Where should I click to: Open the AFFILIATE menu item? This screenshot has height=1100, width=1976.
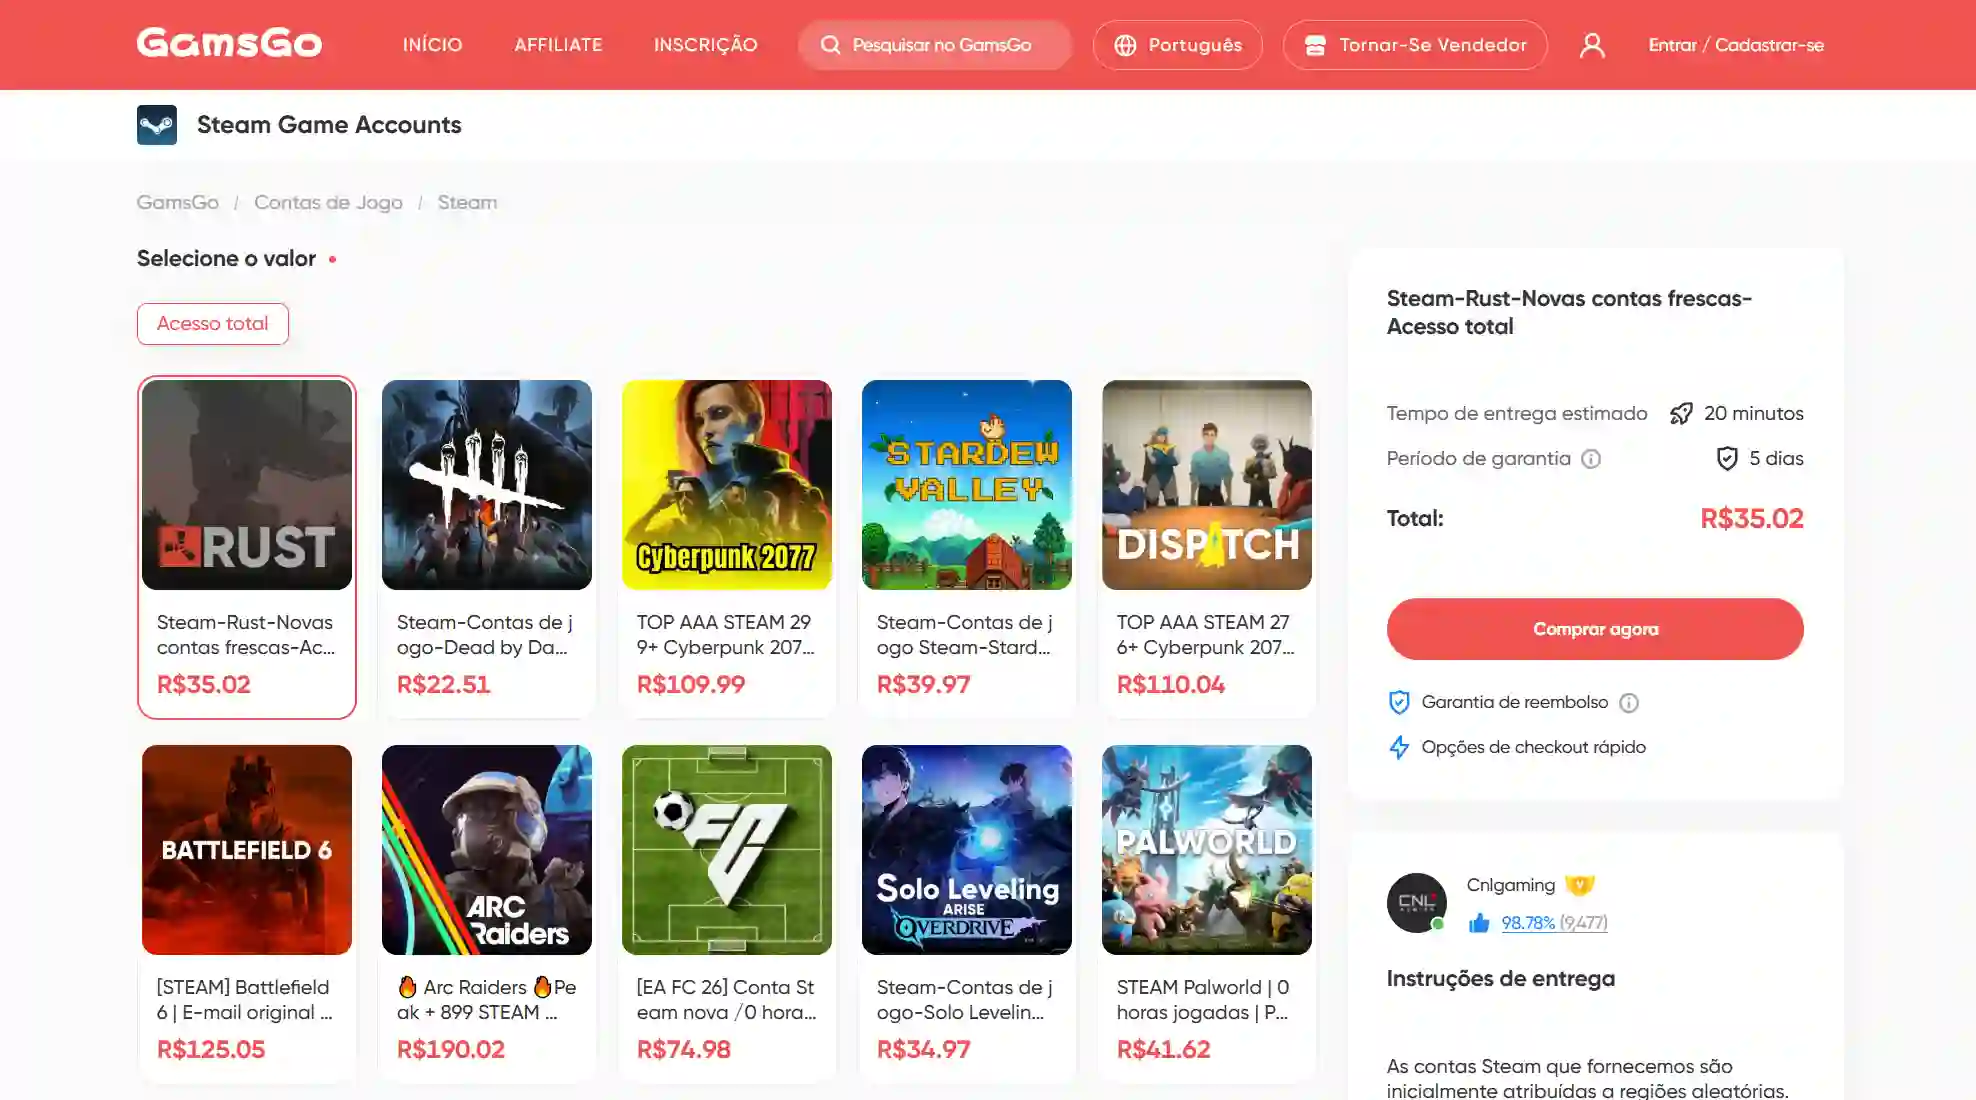point(558,45)
